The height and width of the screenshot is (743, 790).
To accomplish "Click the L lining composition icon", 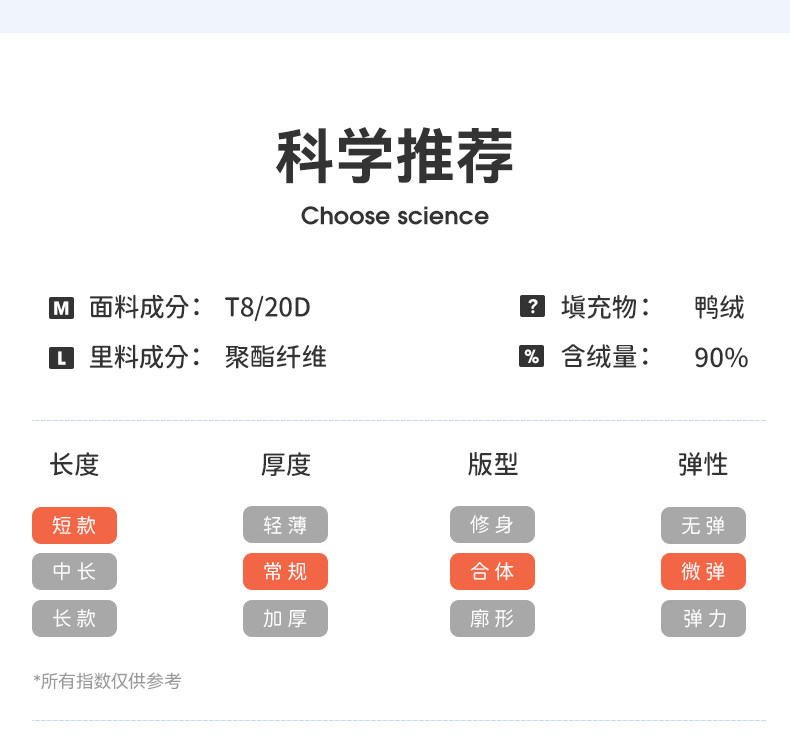I will point(61,357).
